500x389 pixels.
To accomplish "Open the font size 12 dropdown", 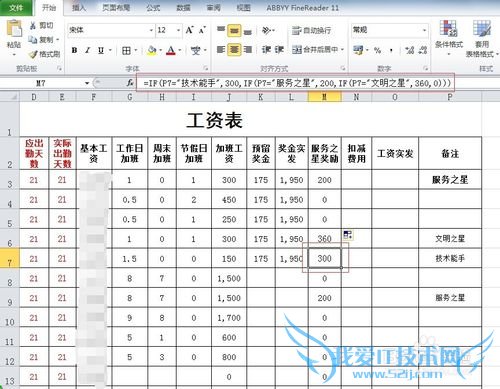I will (178, 30).
